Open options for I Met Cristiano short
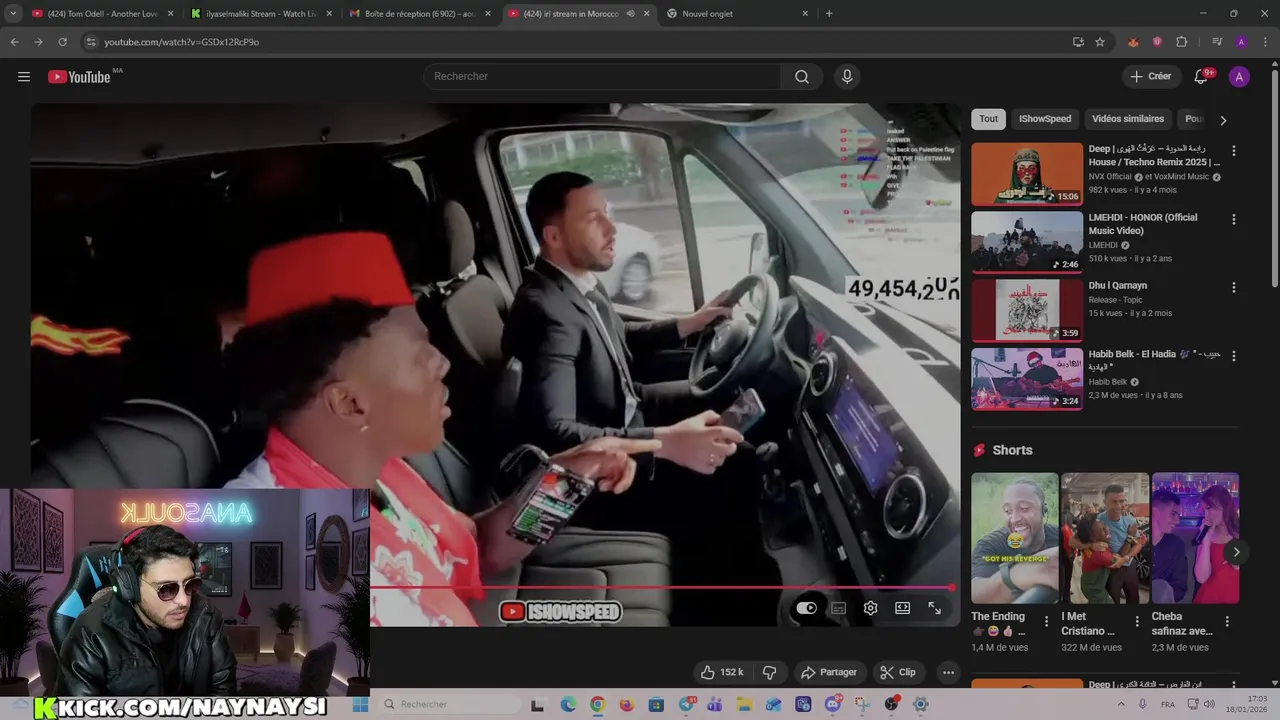1280x720 pixels. (1137, 621)
